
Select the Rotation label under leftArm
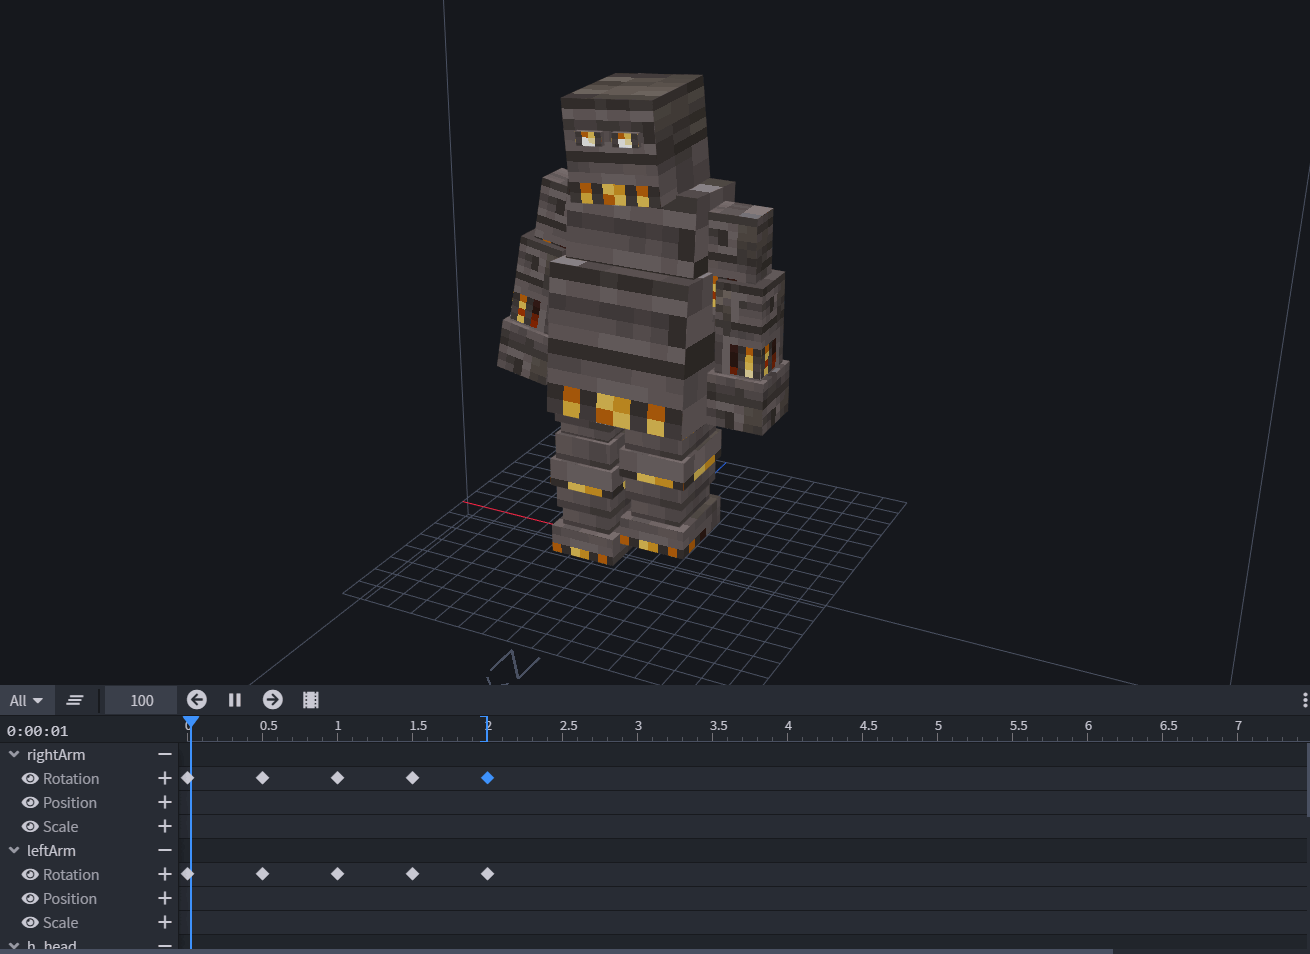click(71, 875)
